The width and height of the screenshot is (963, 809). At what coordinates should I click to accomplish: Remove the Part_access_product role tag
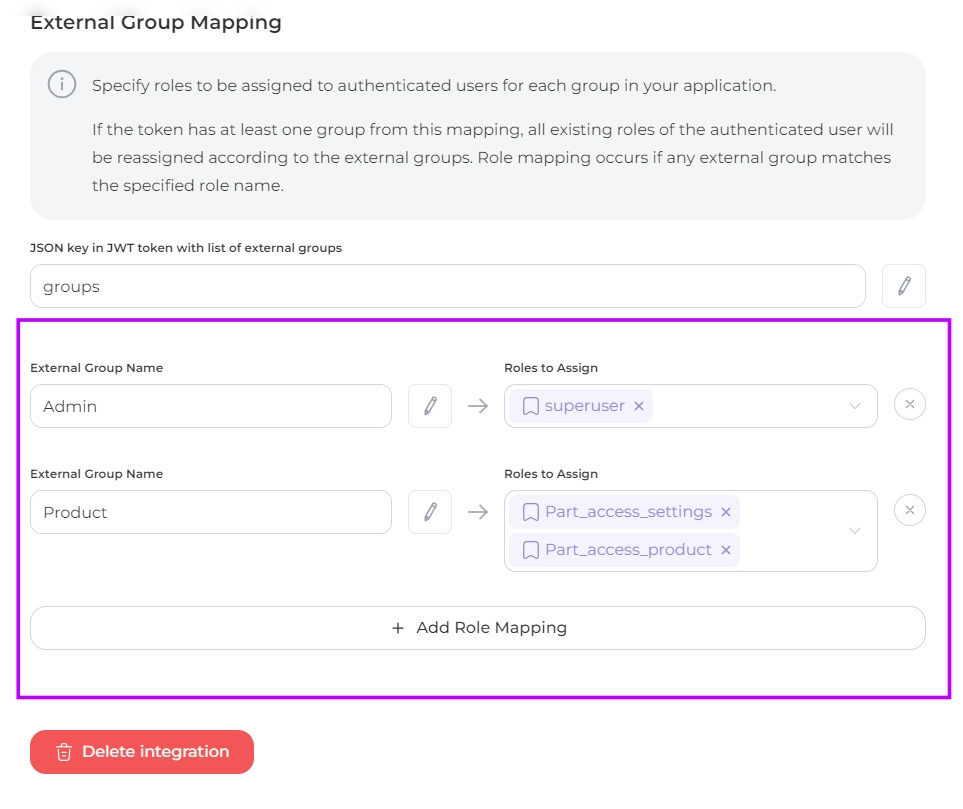(x=726, y=550)
